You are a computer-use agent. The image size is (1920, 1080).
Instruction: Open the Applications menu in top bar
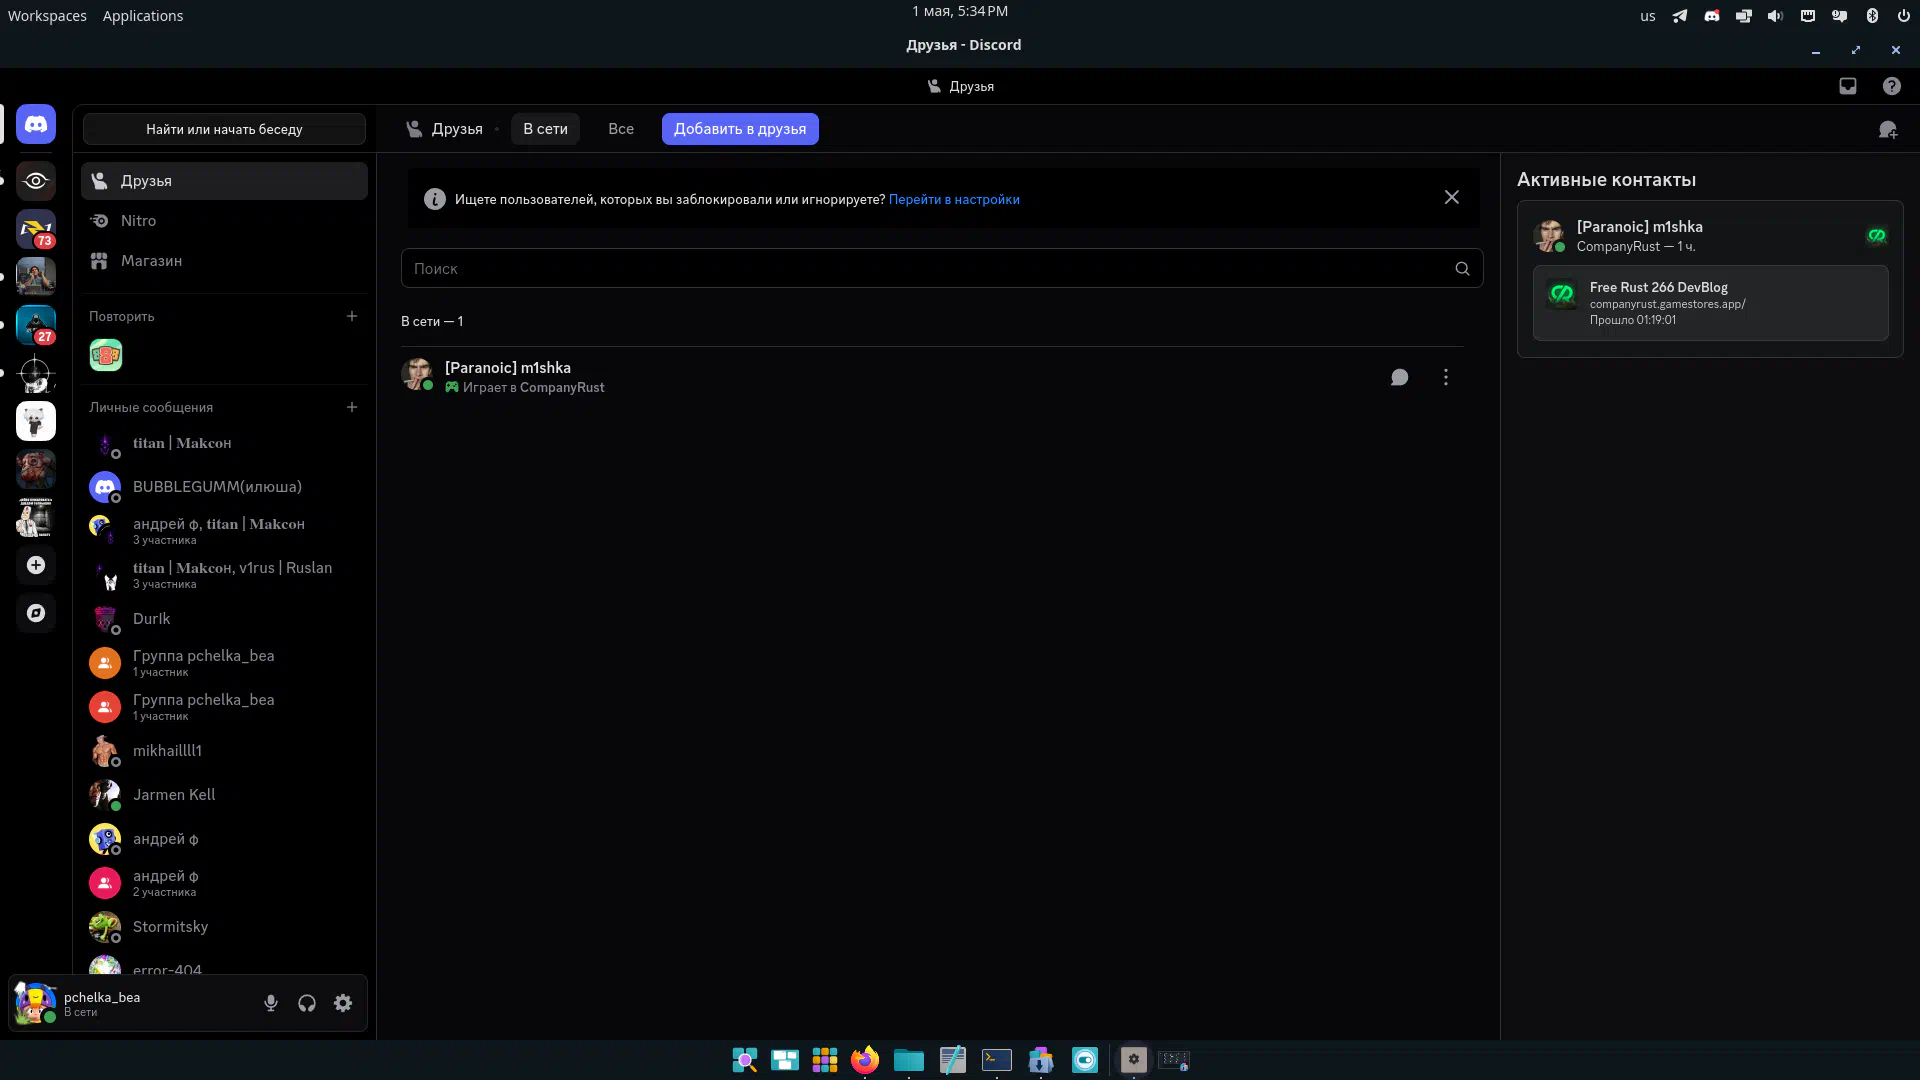pos(143,16)
